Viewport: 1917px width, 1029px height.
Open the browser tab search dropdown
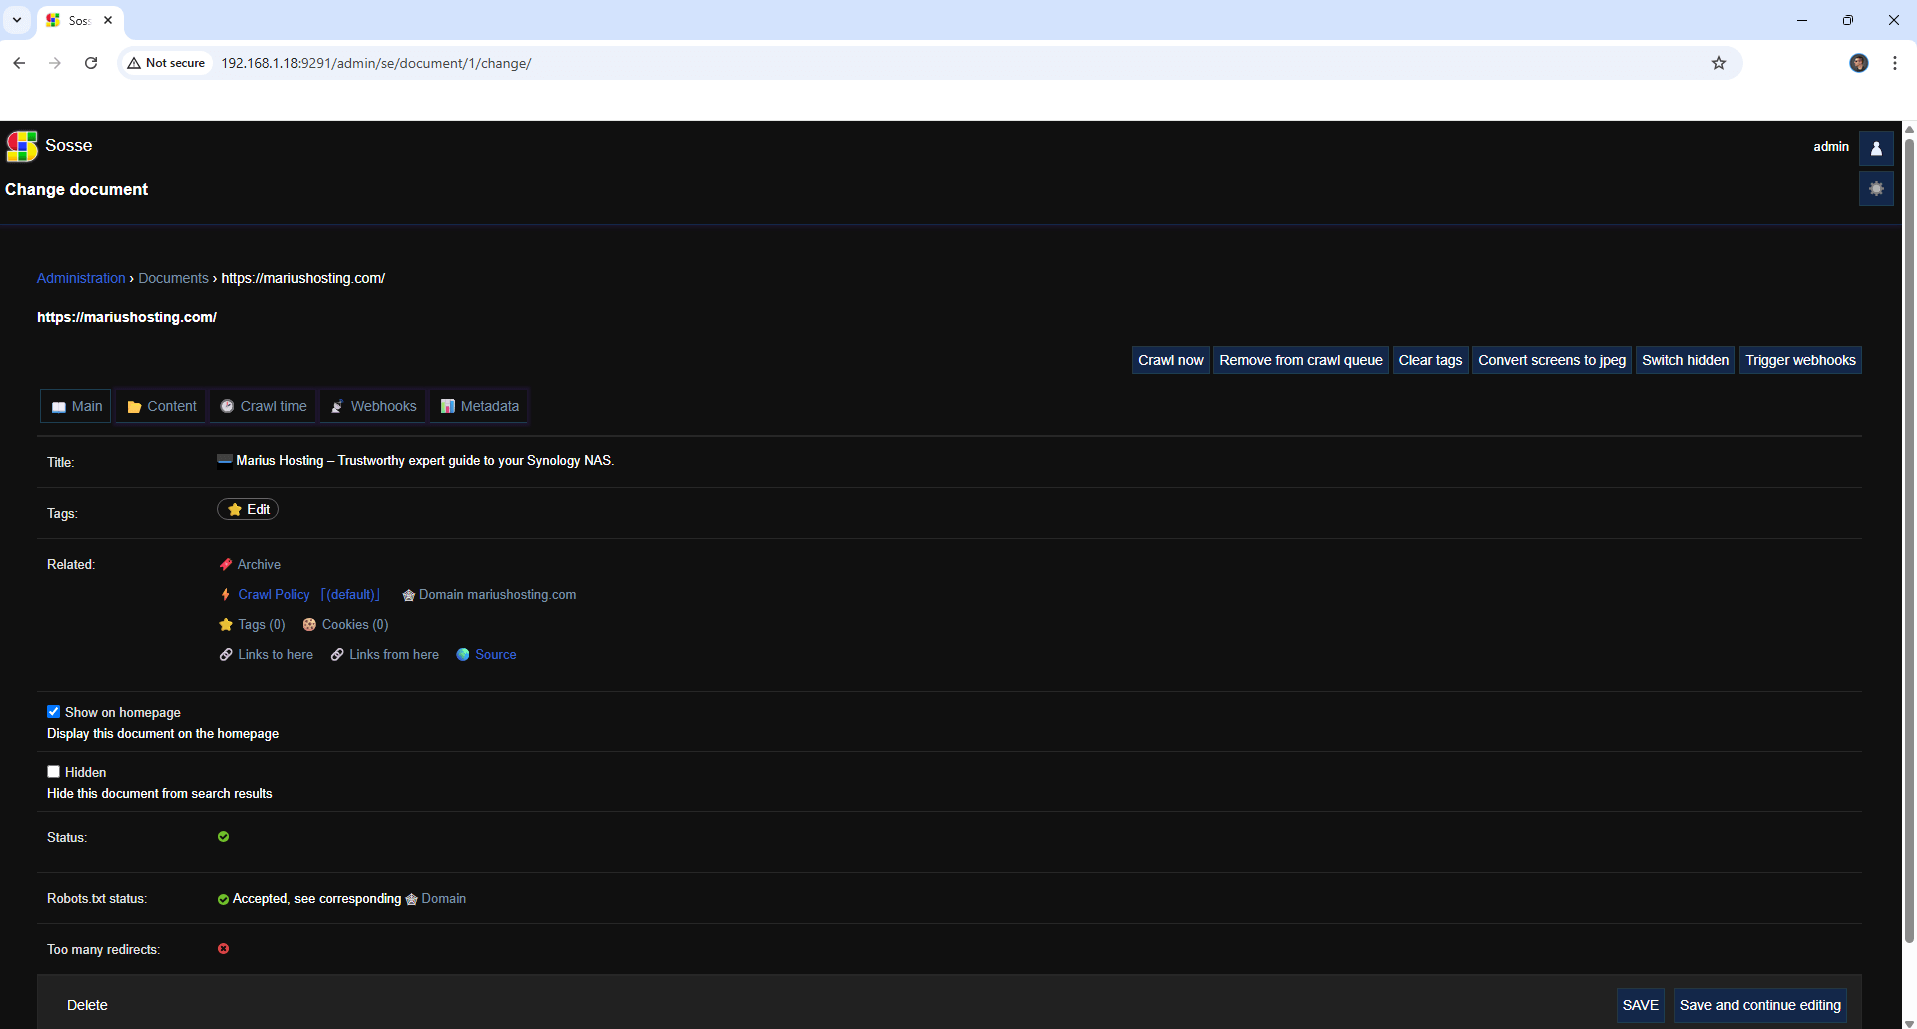tap(17, 20)
